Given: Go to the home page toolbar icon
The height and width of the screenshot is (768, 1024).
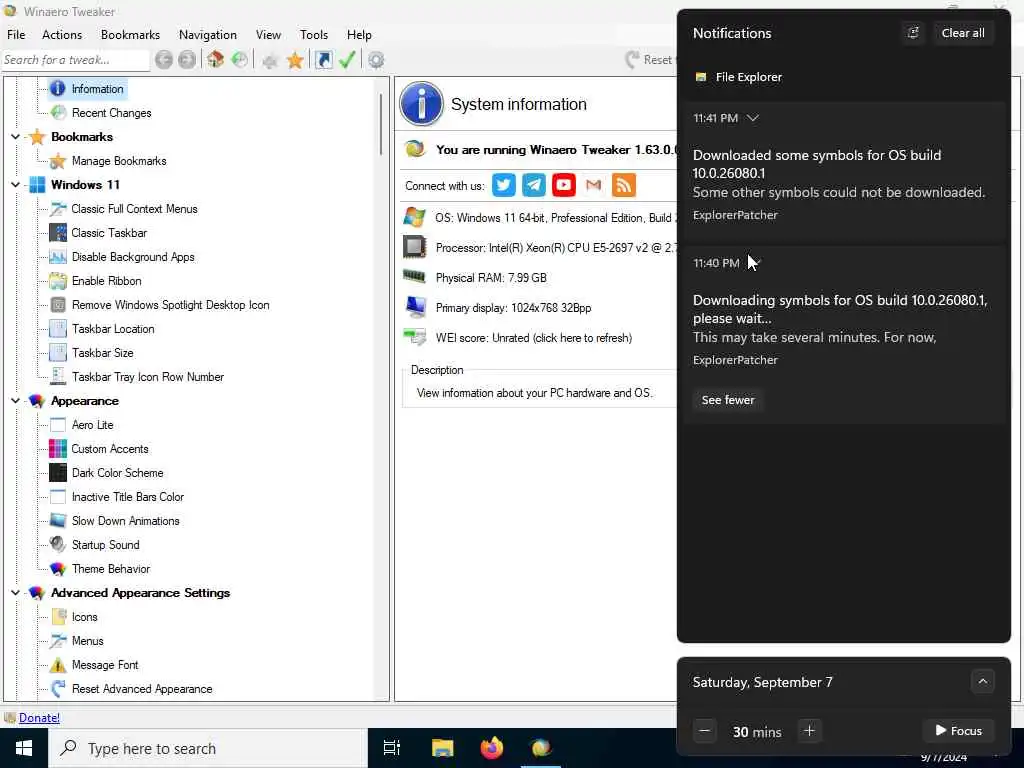Looking at the screenshot, I should coord(216,60).
